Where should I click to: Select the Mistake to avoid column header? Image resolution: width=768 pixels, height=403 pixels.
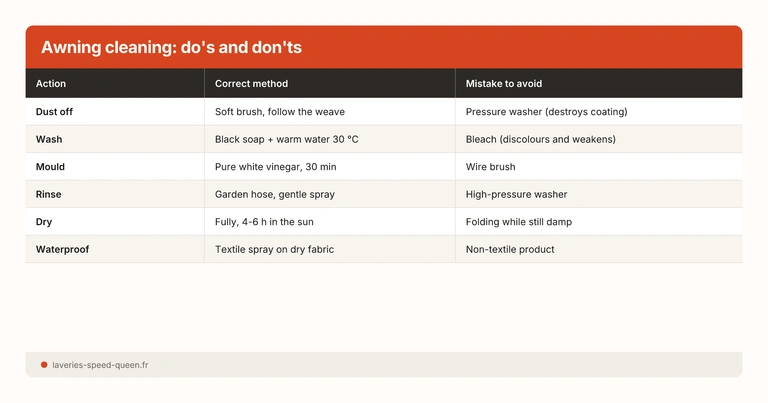(504, 84)
